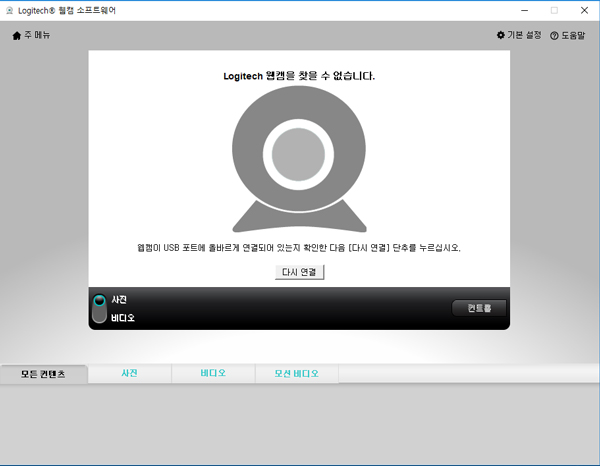
Task: Click the 다시 연결 reconnect button
Action: click(299, 272)
